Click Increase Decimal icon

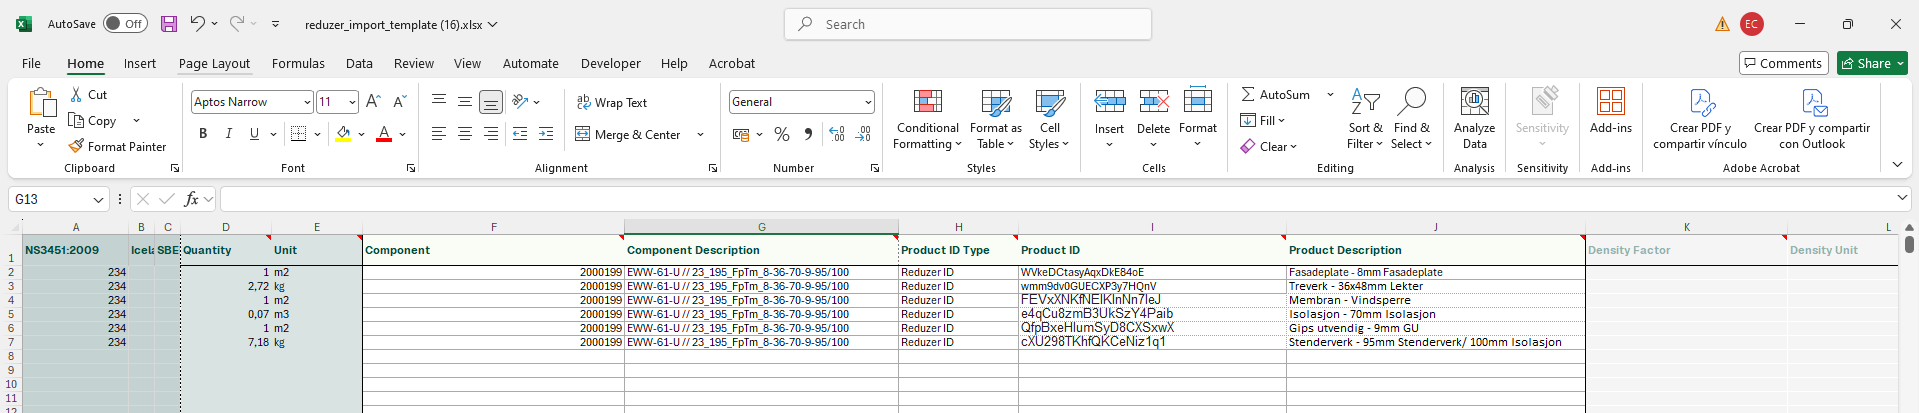[837, 134]
